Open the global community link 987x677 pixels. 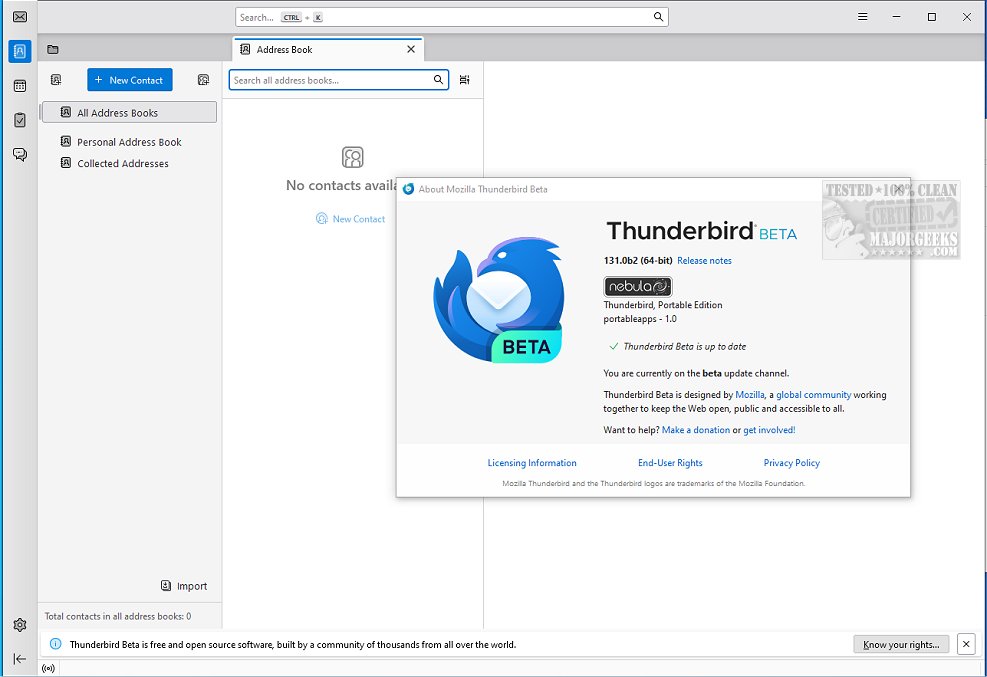pyautogui.click(x=813, y=395)
